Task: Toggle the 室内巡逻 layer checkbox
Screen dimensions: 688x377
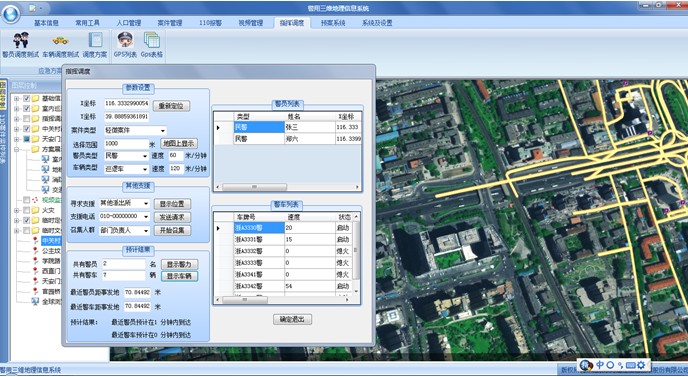Action: click(x=27, y=108)
